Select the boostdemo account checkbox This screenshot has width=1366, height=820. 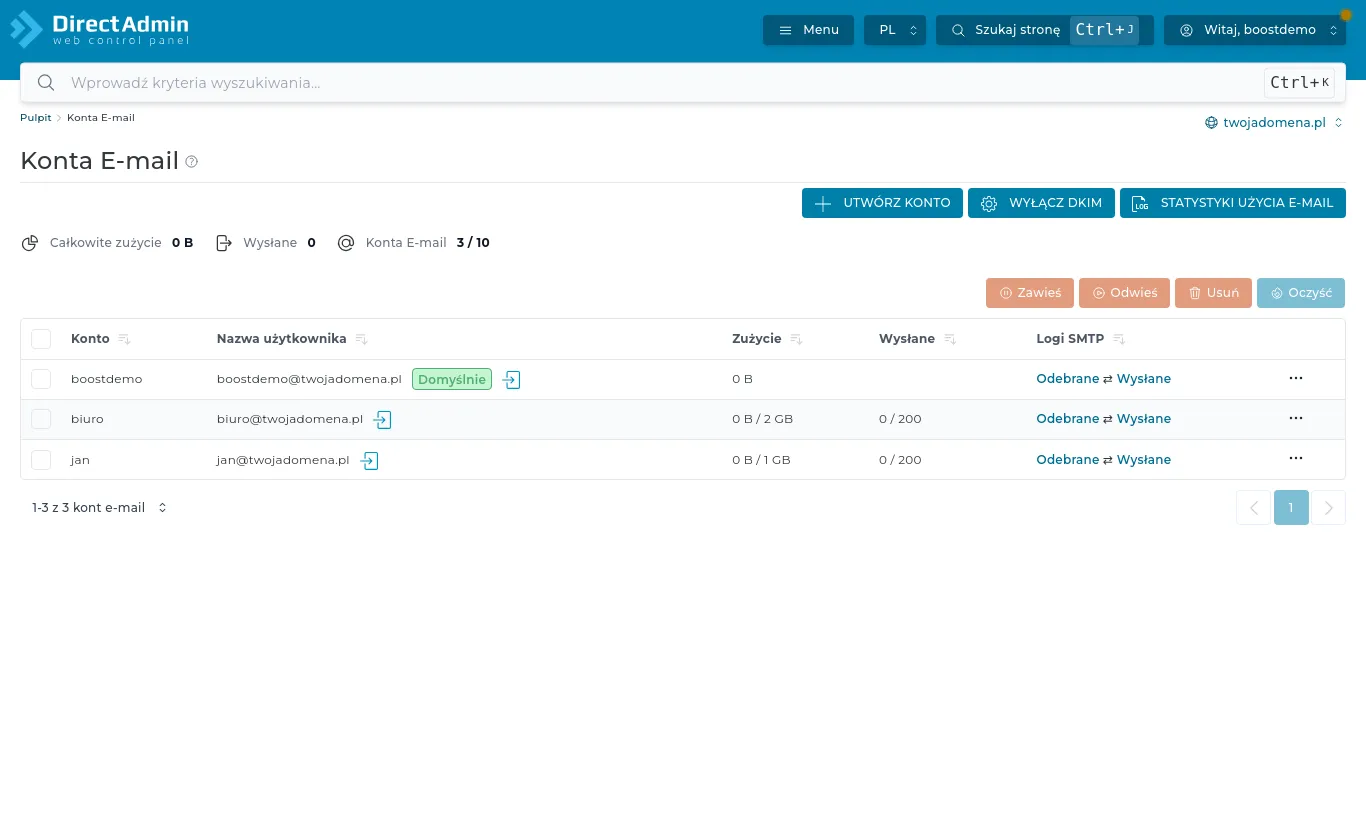pos(41,379)
